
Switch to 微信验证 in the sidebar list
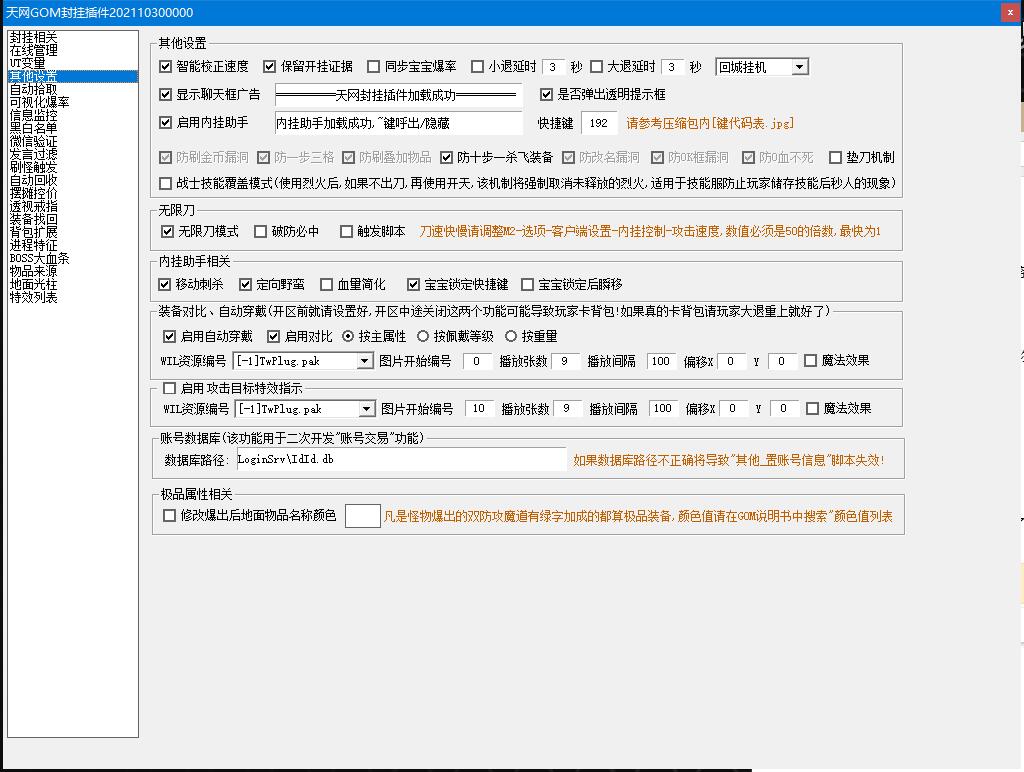[33, 141]
